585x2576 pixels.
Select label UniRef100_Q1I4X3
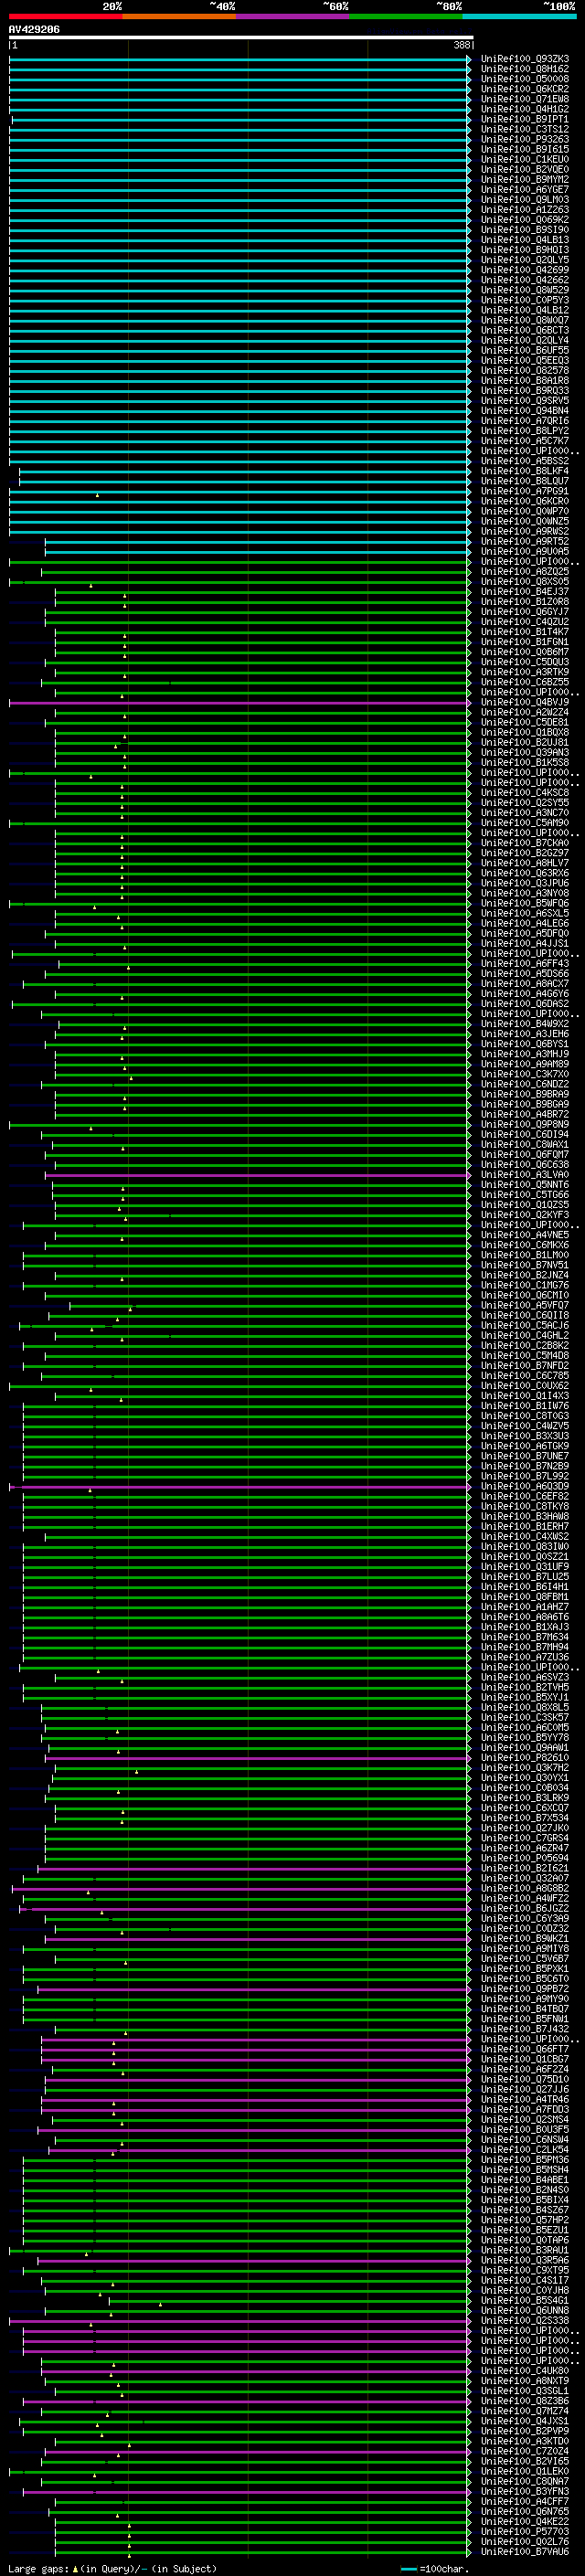point(525,1397)
